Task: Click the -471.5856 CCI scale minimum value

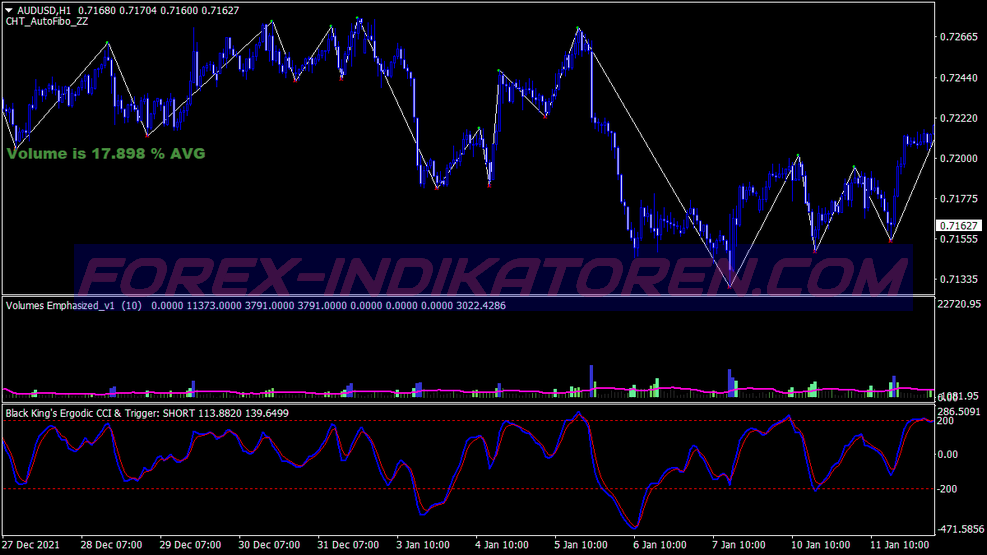Action: point(960,530)
